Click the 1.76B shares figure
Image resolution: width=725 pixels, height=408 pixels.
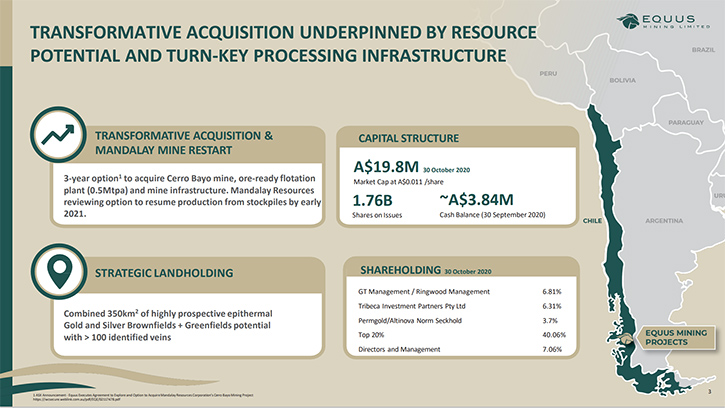372,200
